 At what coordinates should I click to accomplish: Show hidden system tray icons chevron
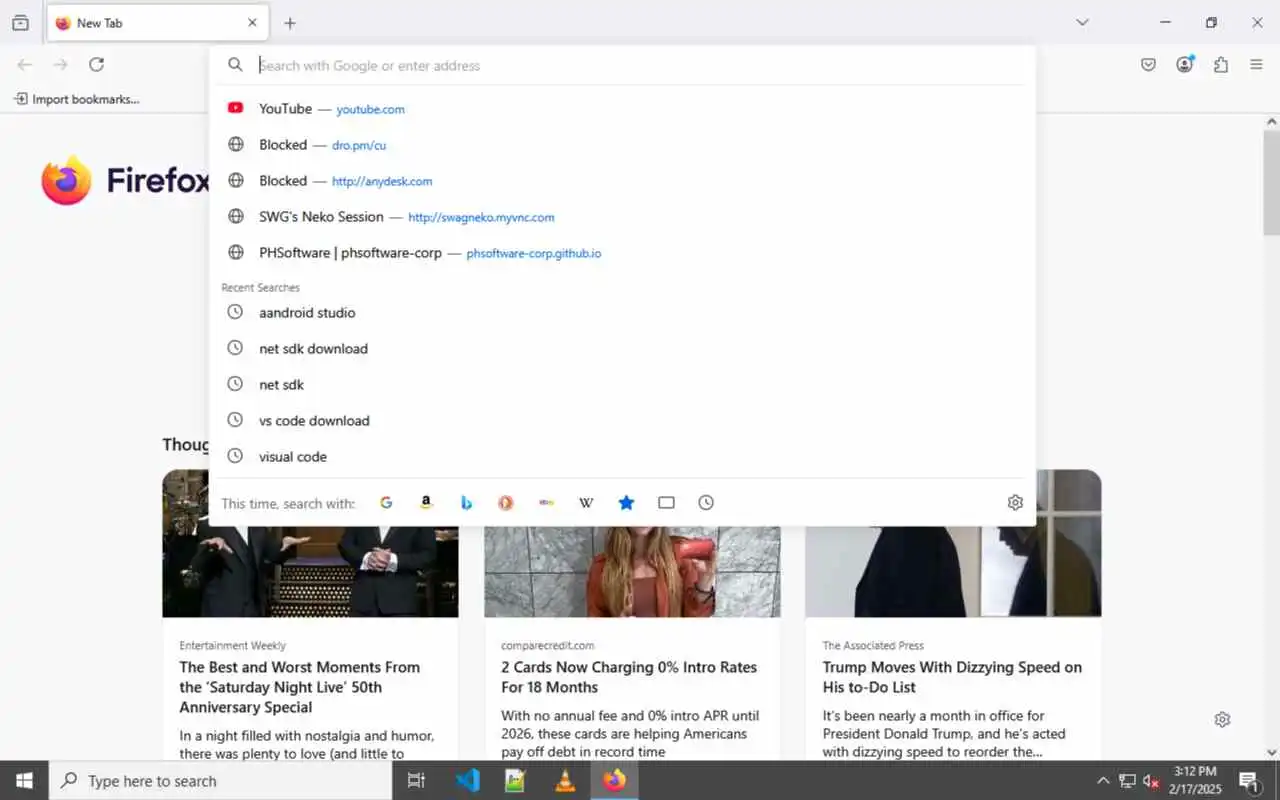coord(1103,781)
